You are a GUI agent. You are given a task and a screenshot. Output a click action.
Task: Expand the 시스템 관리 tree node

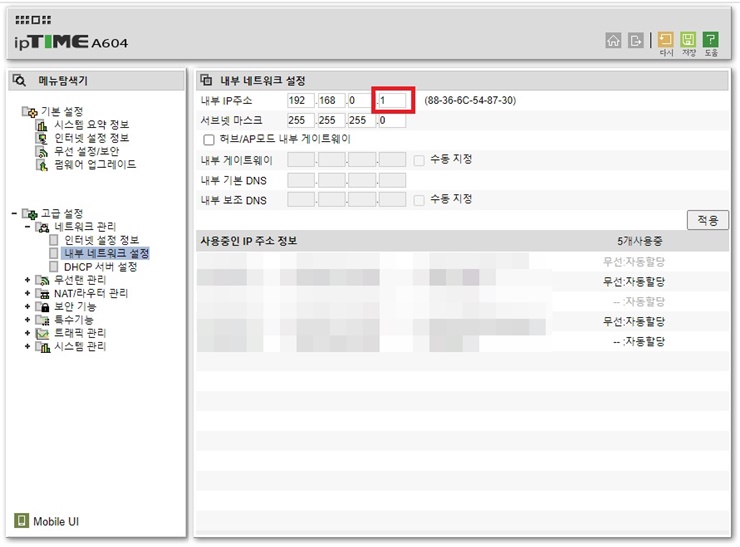tap(27, 346)
